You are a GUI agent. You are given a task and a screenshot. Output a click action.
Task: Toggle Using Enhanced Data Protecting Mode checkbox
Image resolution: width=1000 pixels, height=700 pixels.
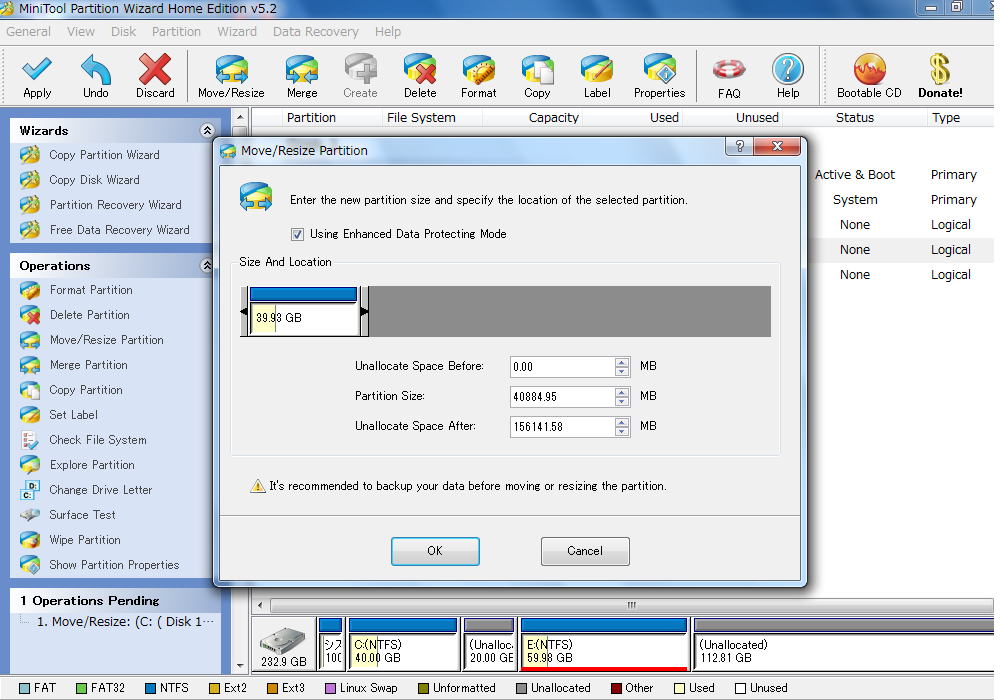click(x=297, y=234)
